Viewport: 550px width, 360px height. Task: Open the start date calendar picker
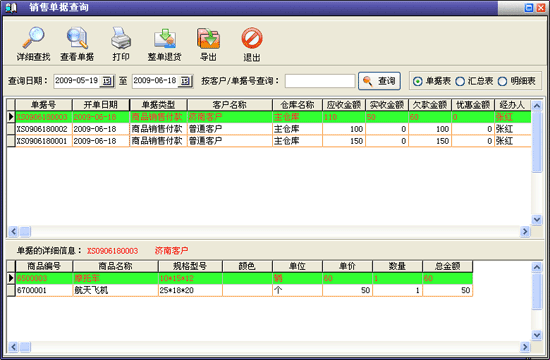point(107,81)
